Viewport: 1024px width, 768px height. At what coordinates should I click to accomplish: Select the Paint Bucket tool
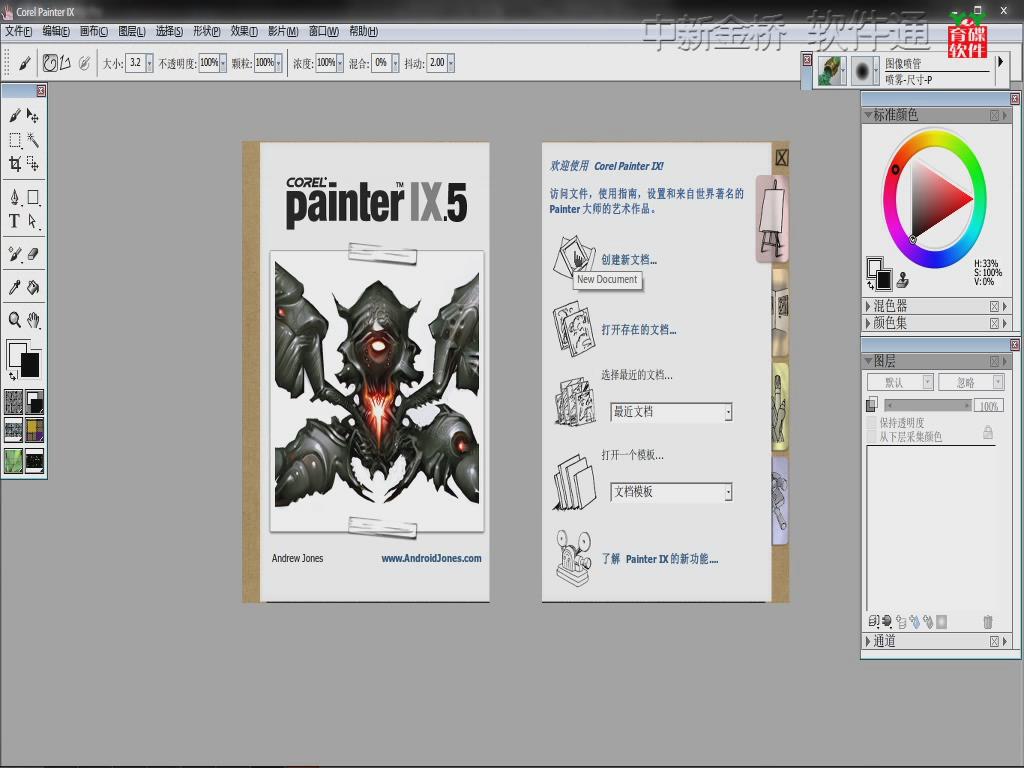tap(33, 287)
